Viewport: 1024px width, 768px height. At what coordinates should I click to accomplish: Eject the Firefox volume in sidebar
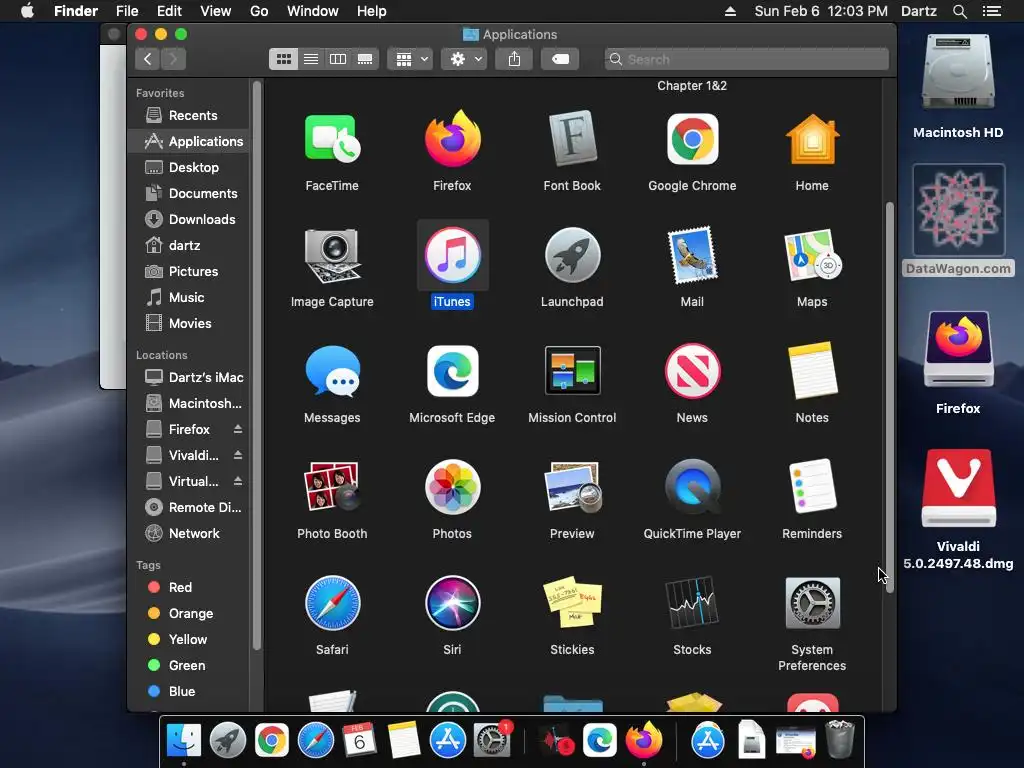[x=238, y=429]
